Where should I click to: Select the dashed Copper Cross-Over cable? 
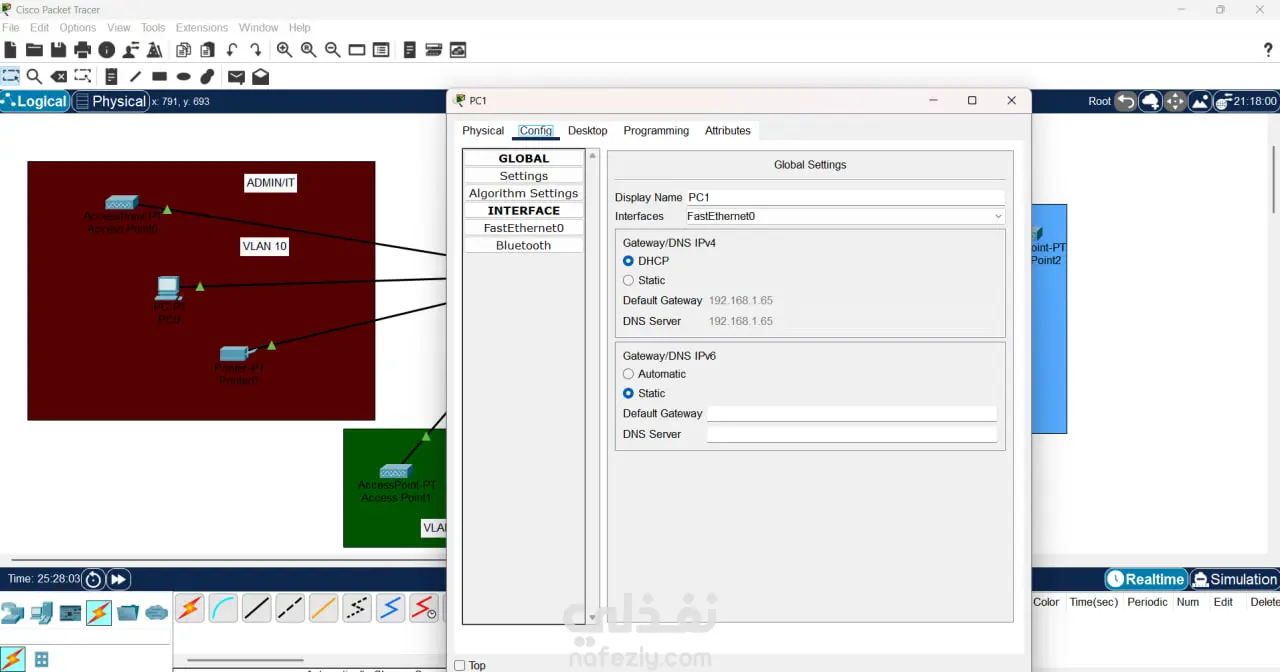tap(290, 607)
